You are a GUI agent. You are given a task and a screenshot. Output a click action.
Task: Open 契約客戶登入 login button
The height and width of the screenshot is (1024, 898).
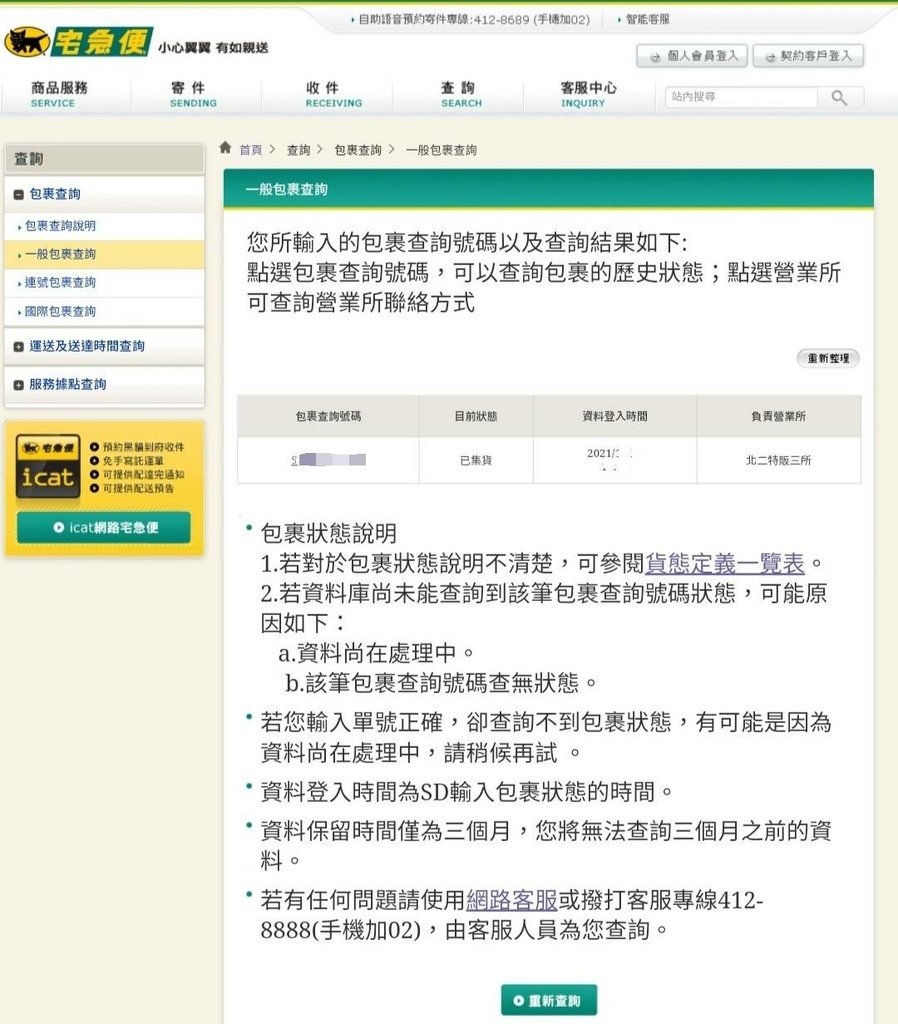click(x=808, y=56)
